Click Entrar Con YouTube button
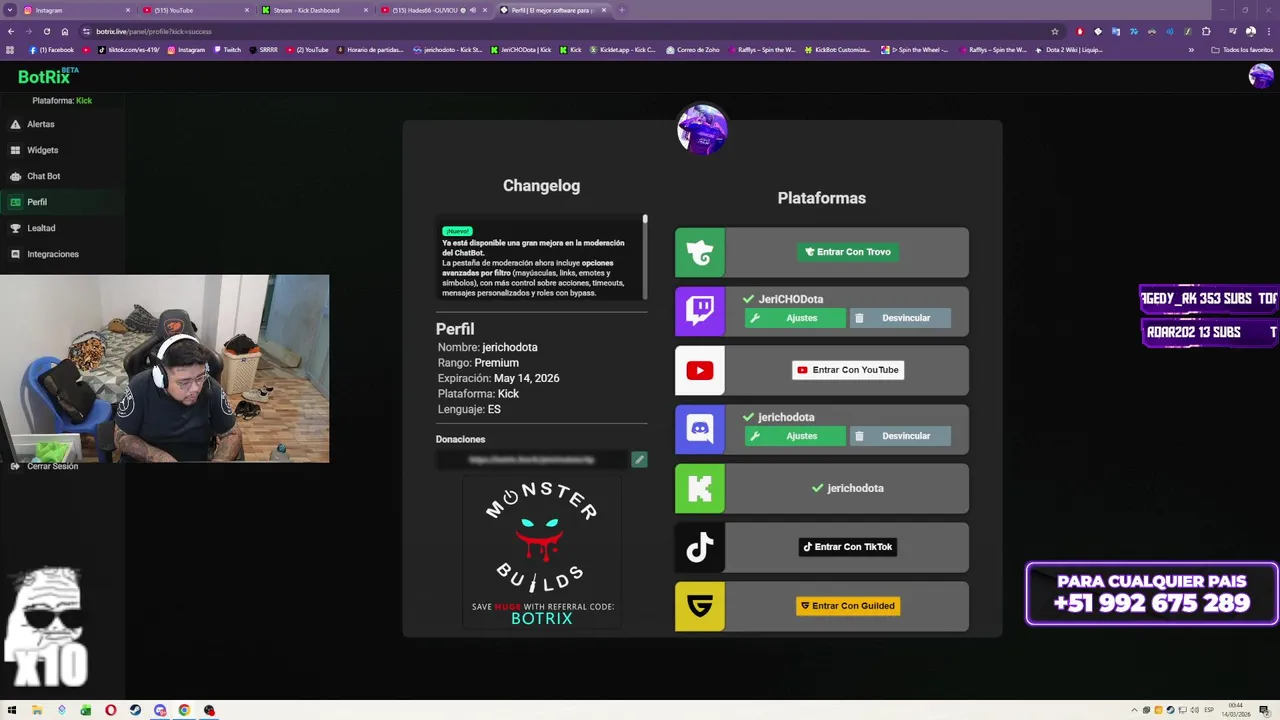Image resolution: width=1280 pixels, height=720 pixels. (848, 370)
